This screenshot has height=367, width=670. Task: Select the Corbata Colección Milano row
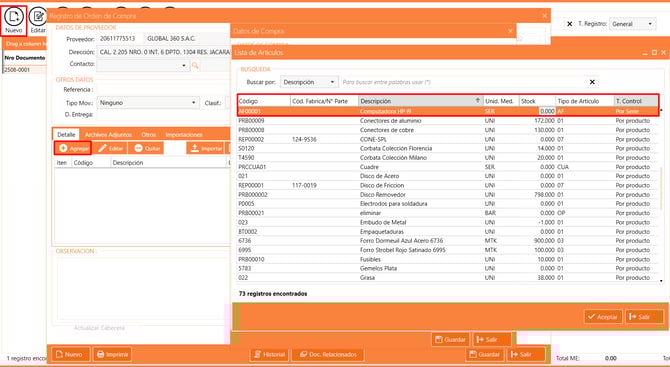pyautogui.click(x=447, y=158)
